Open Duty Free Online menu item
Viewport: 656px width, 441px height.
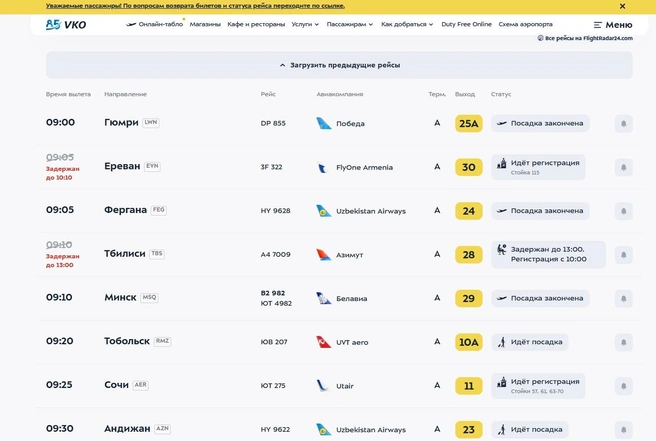(x=466, y=24)
